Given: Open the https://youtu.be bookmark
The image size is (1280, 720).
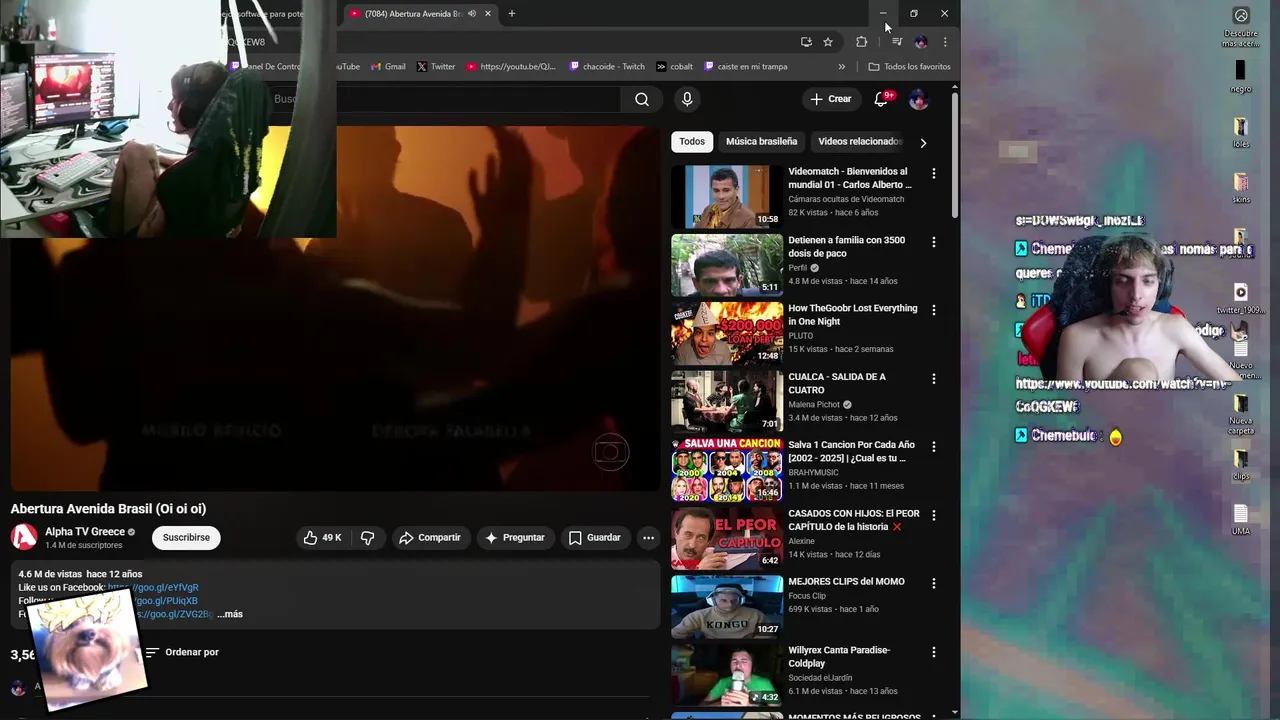Looking at the screenshot, I should pyautogui.click(x=510, y=67).
